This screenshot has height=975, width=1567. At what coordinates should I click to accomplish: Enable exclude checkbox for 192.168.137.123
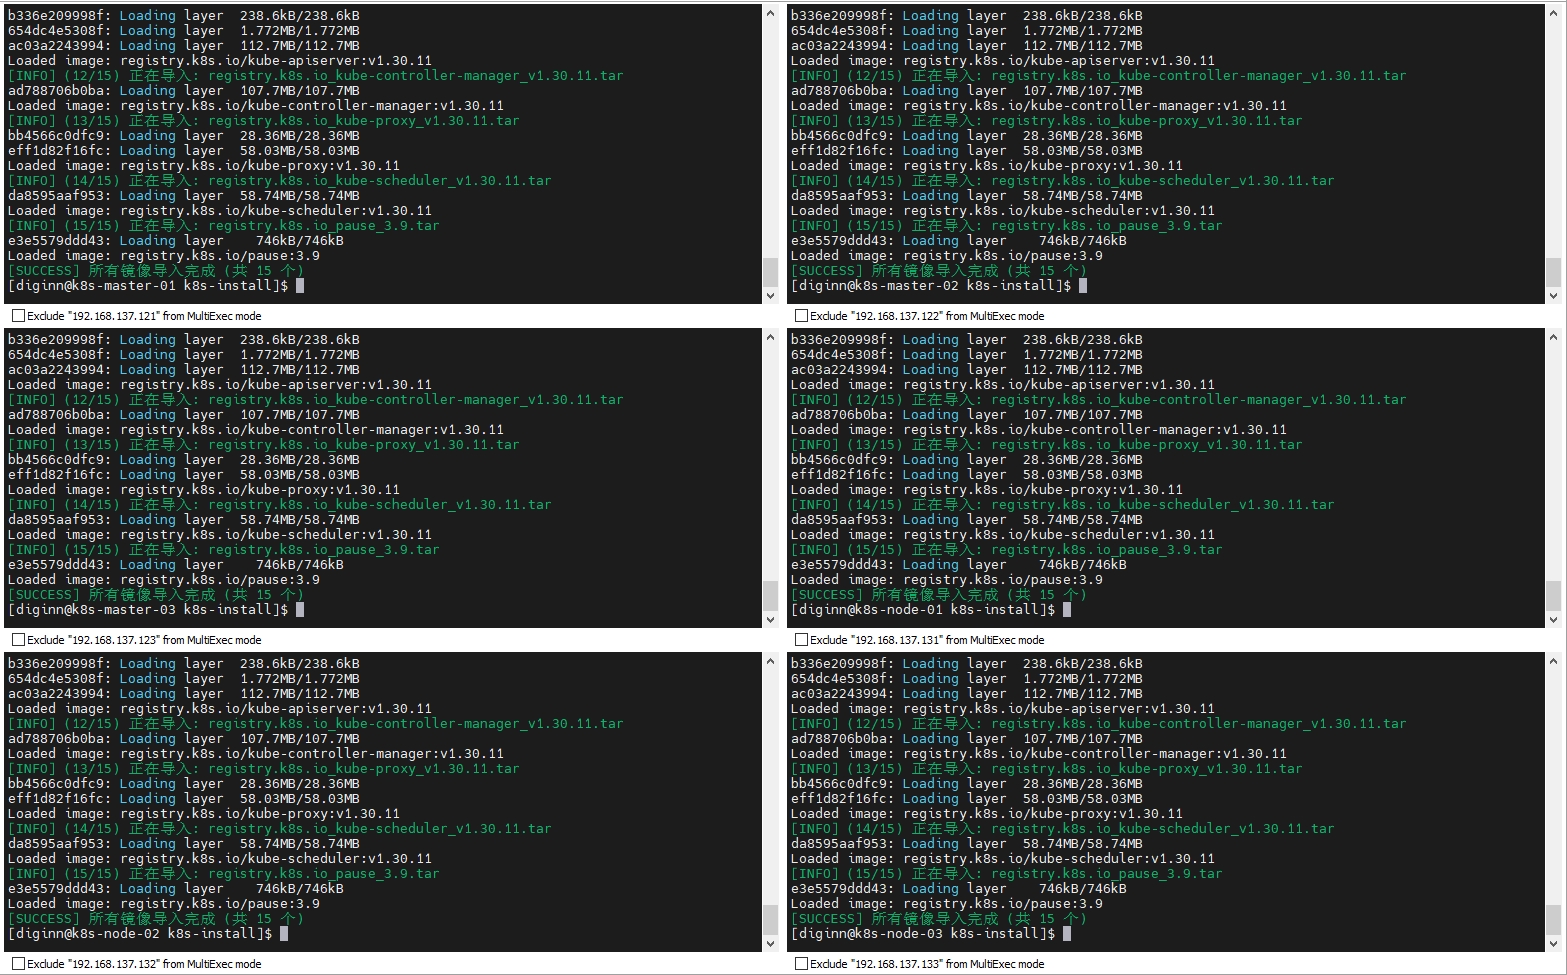(18, 640)
